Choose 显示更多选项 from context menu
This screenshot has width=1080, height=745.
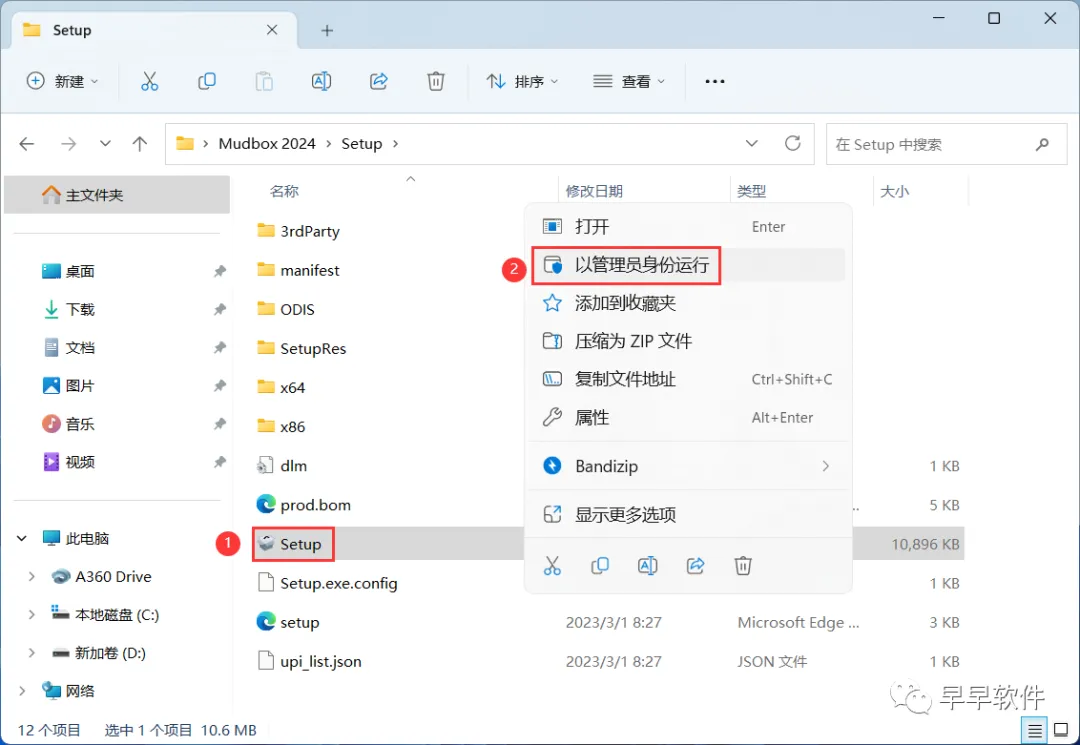pyautogui.click(x=689, y=514)
